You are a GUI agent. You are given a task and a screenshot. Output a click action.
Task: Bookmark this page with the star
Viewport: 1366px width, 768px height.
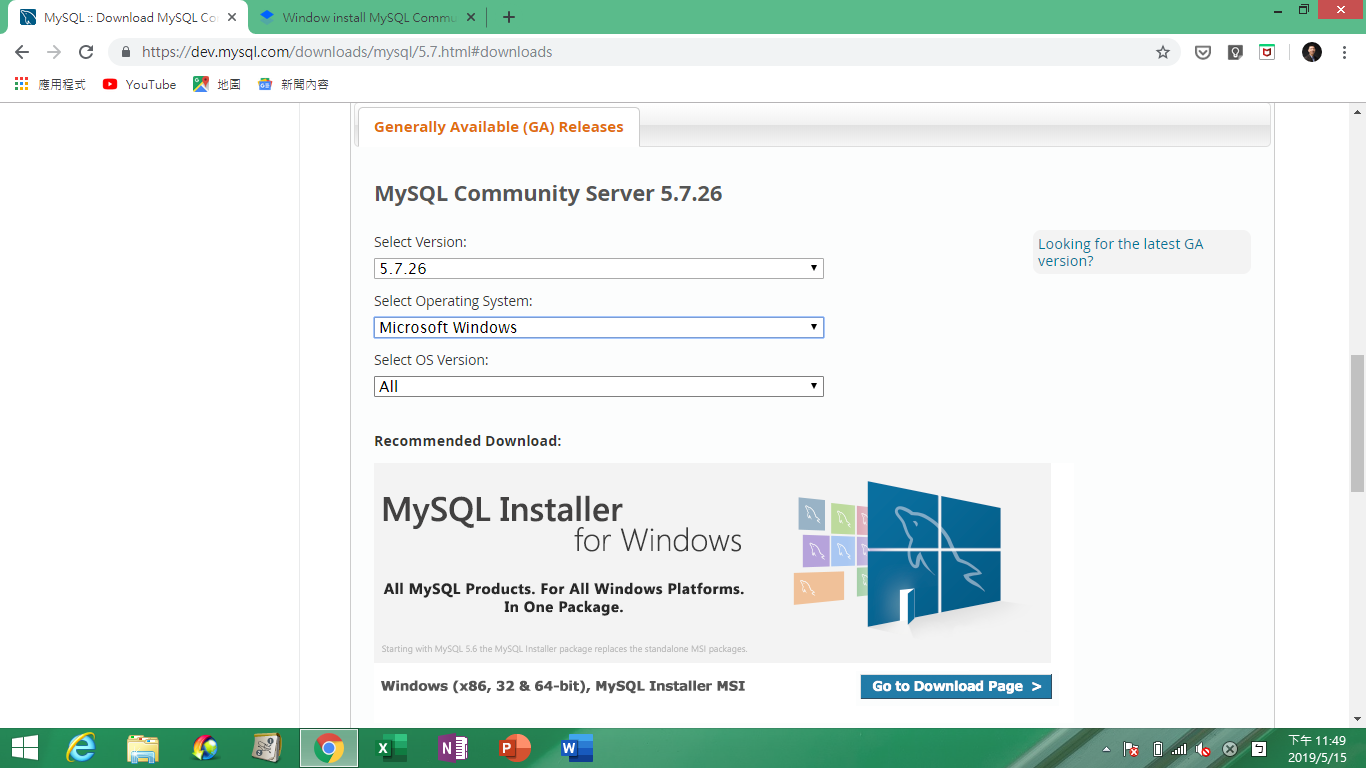coord(1163,52)
